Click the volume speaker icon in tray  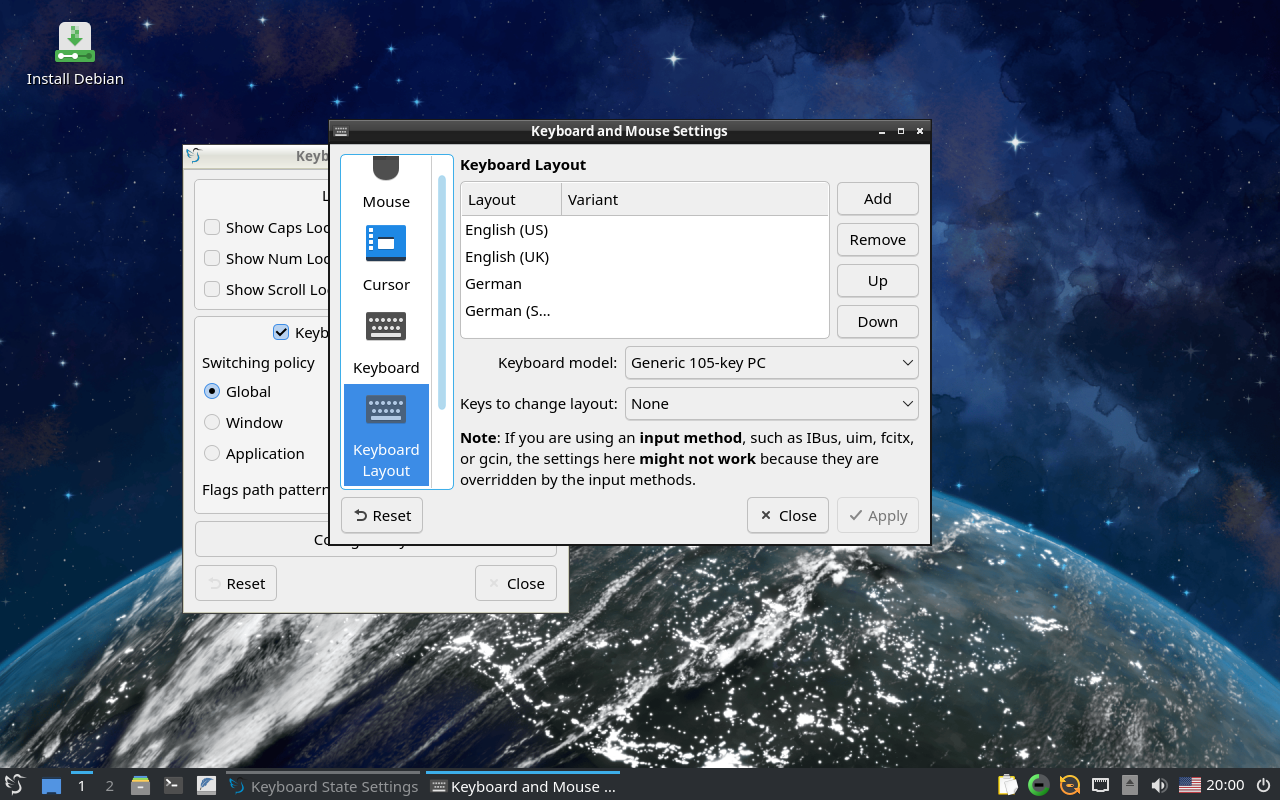click(x=1159, y=786)
